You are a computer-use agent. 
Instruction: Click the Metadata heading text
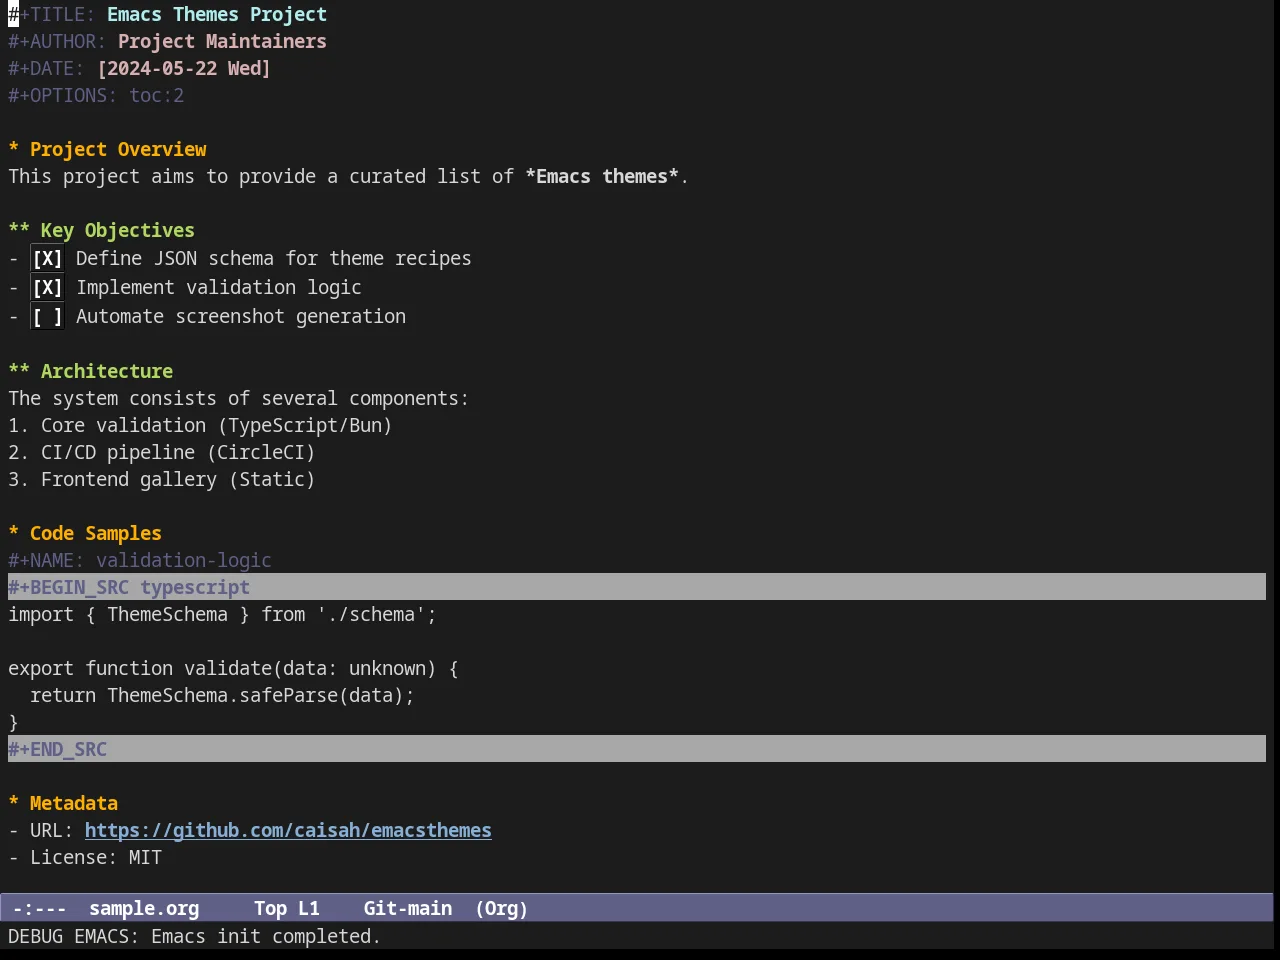point(74,804)
